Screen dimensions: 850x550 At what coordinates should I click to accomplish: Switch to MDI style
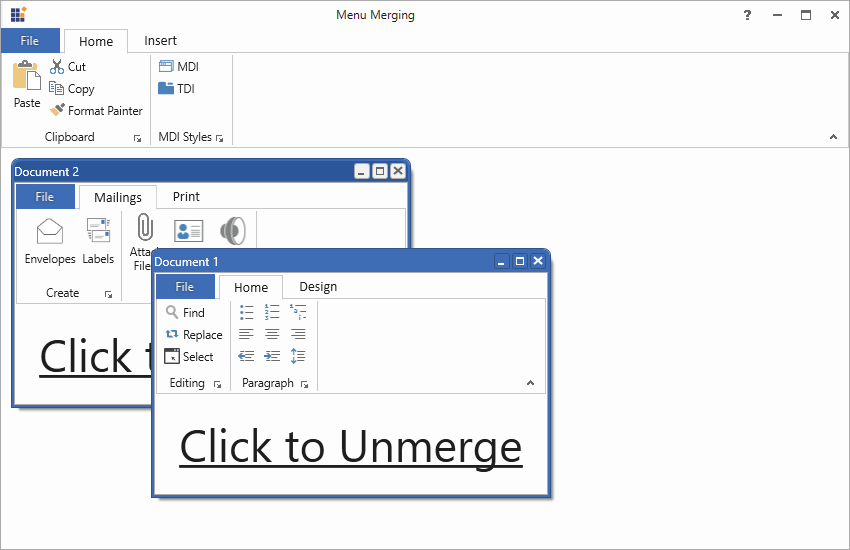(x=178, y=67)
